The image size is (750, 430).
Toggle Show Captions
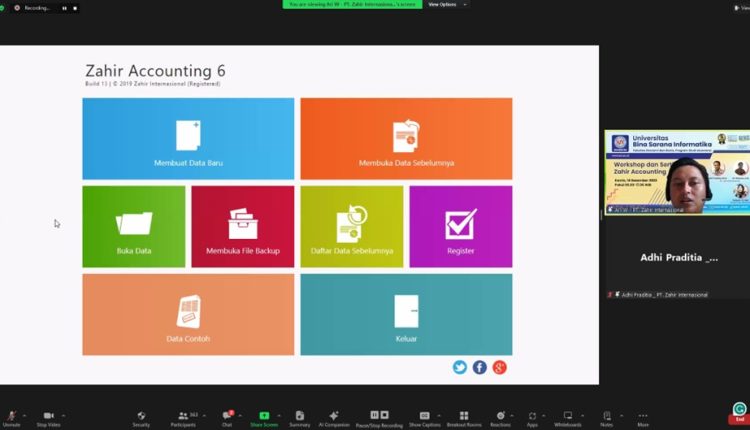[424, 419]
